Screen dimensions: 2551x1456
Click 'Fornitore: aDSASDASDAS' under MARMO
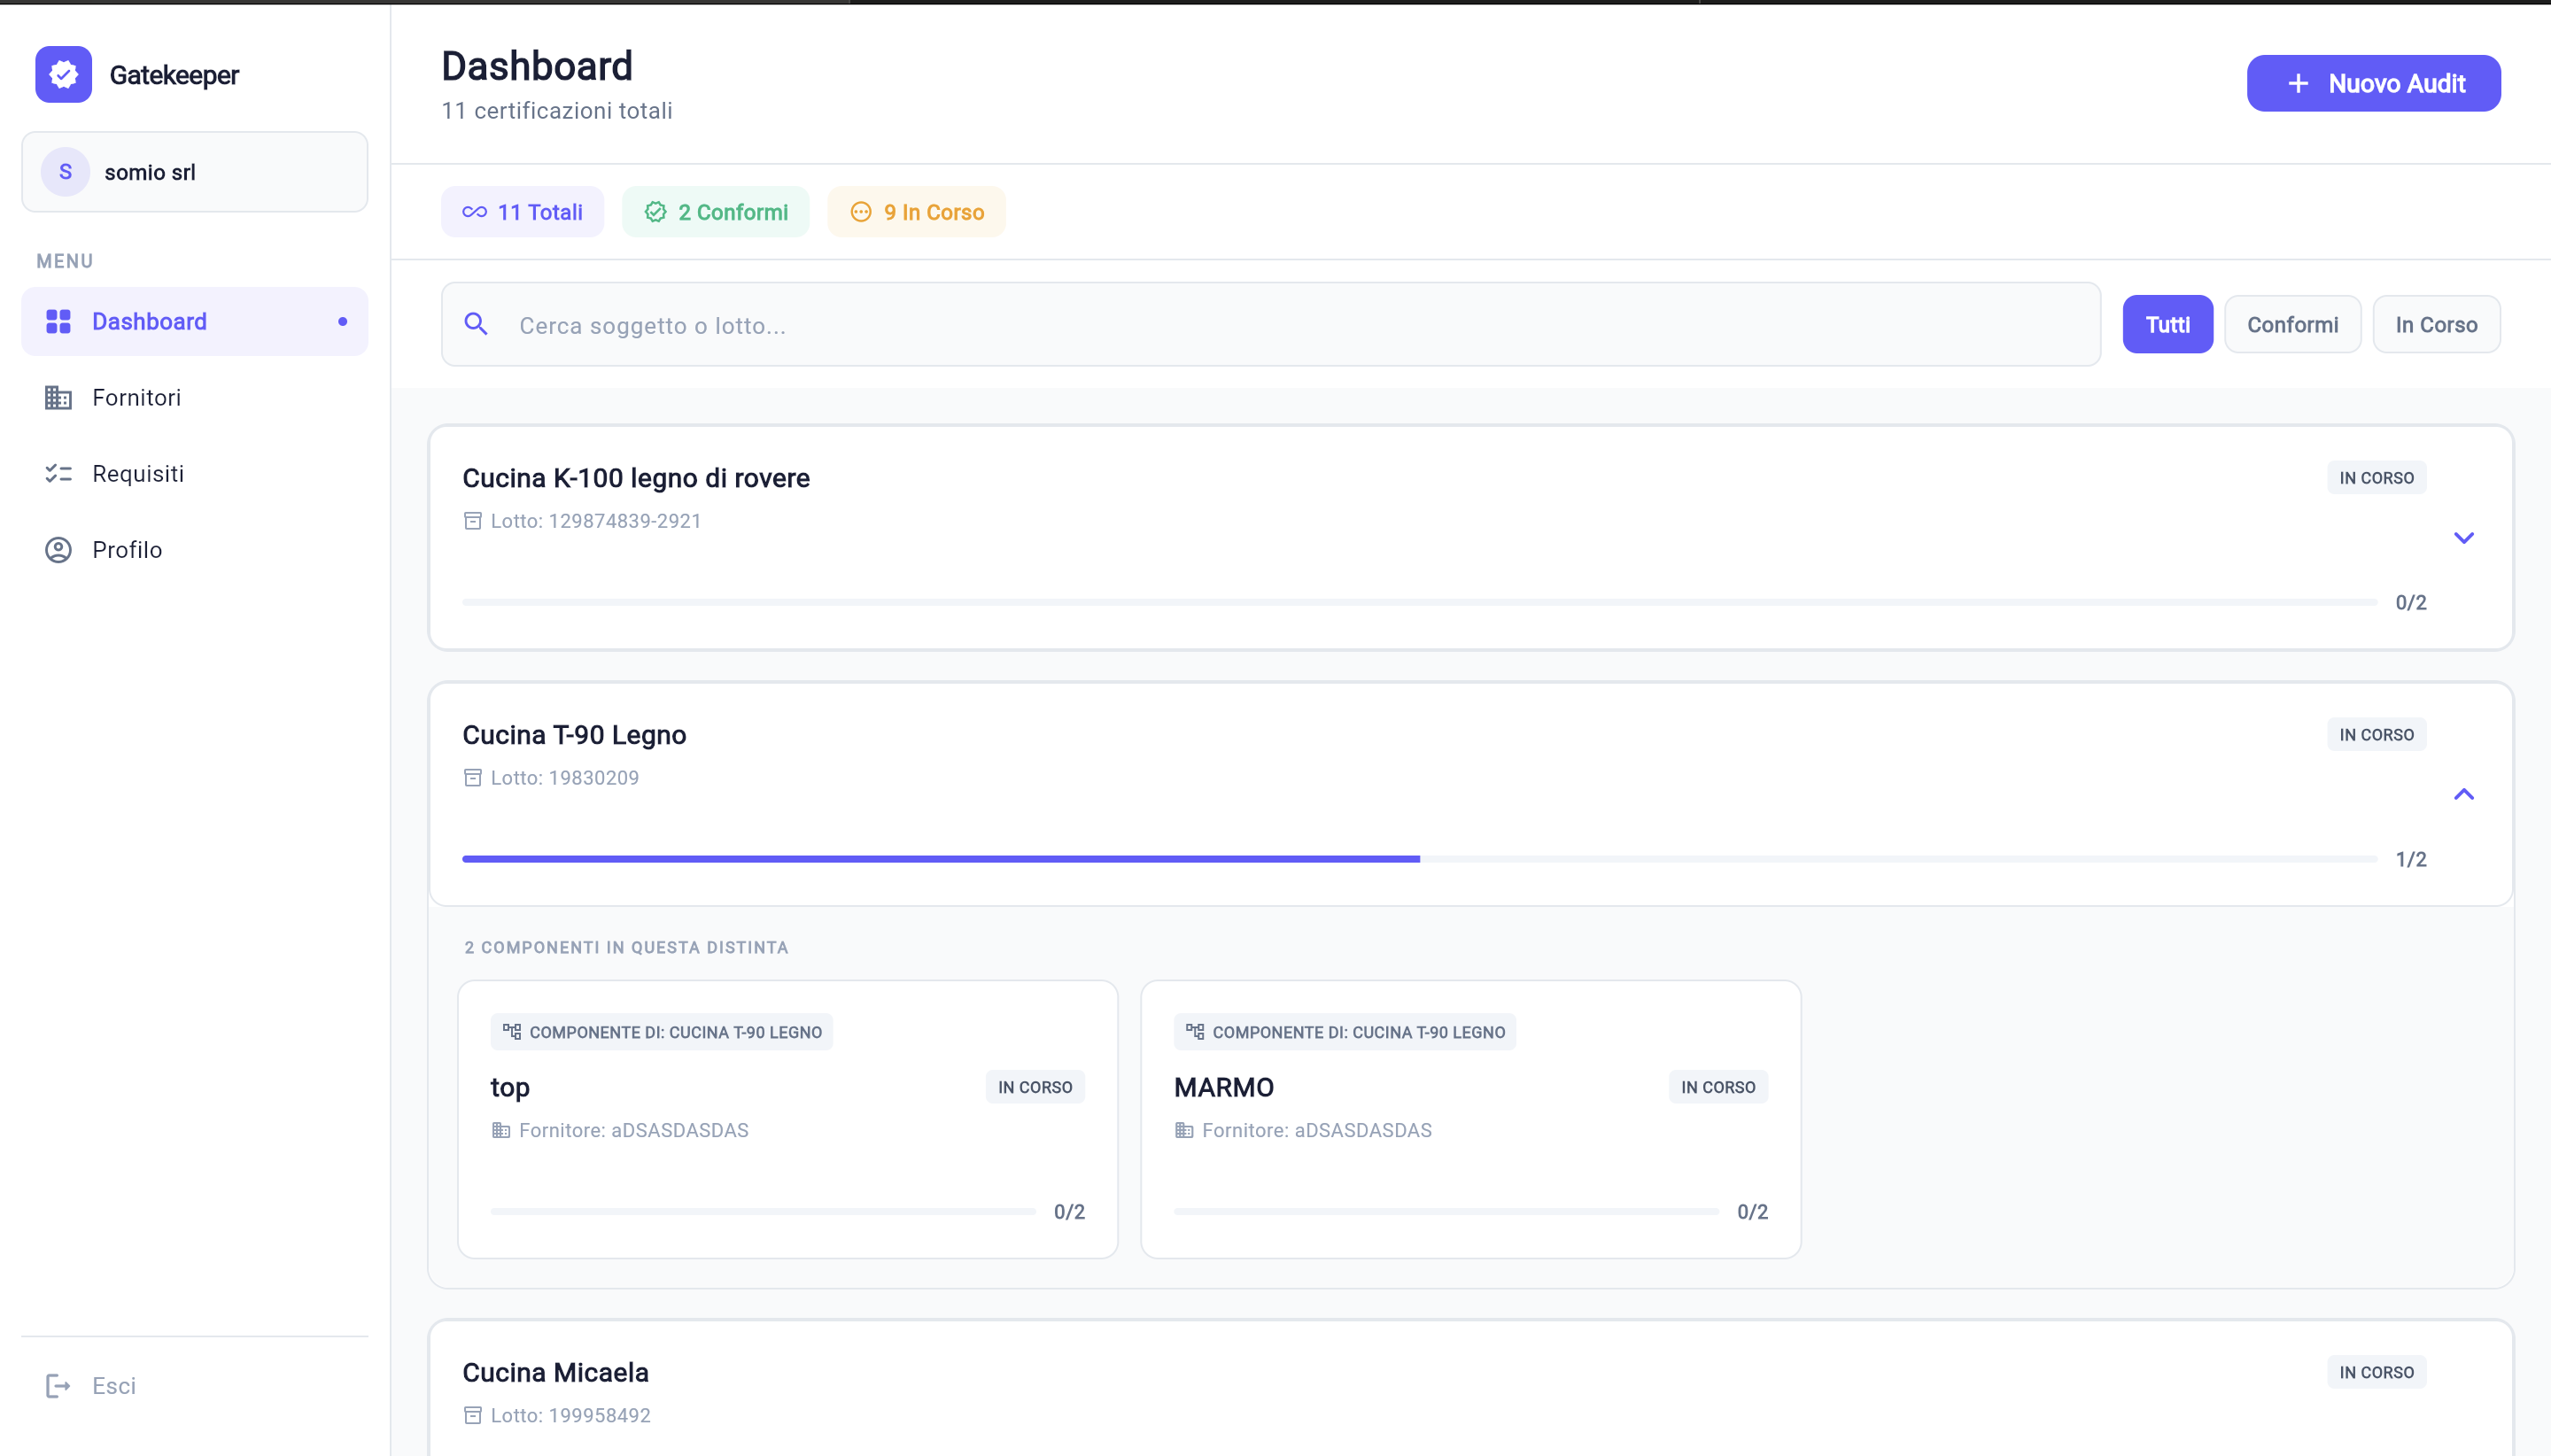(x=1317, y=1130)
